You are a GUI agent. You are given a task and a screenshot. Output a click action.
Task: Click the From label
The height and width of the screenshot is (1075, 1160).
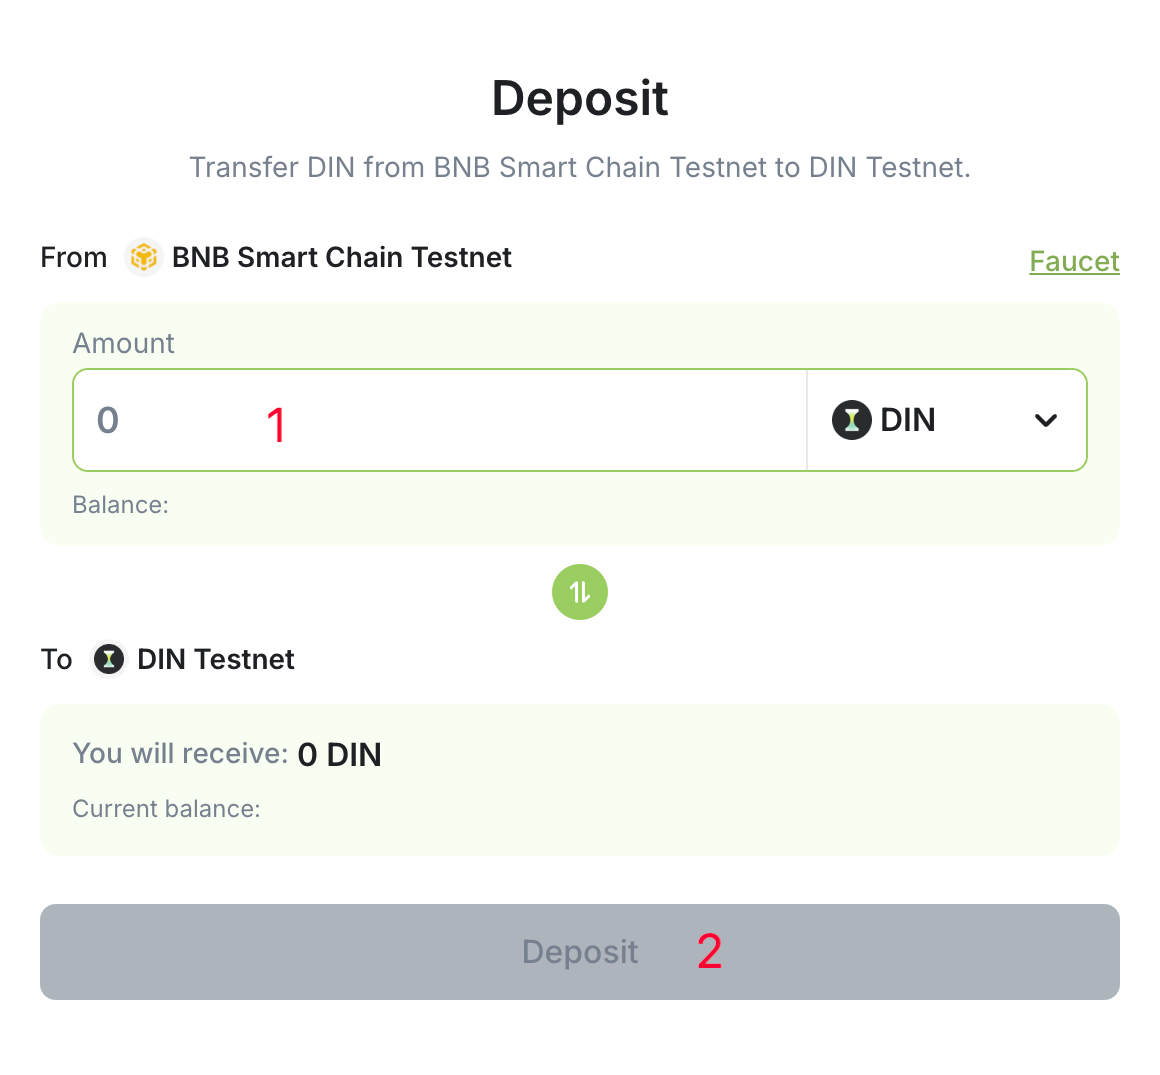(74, 257)
